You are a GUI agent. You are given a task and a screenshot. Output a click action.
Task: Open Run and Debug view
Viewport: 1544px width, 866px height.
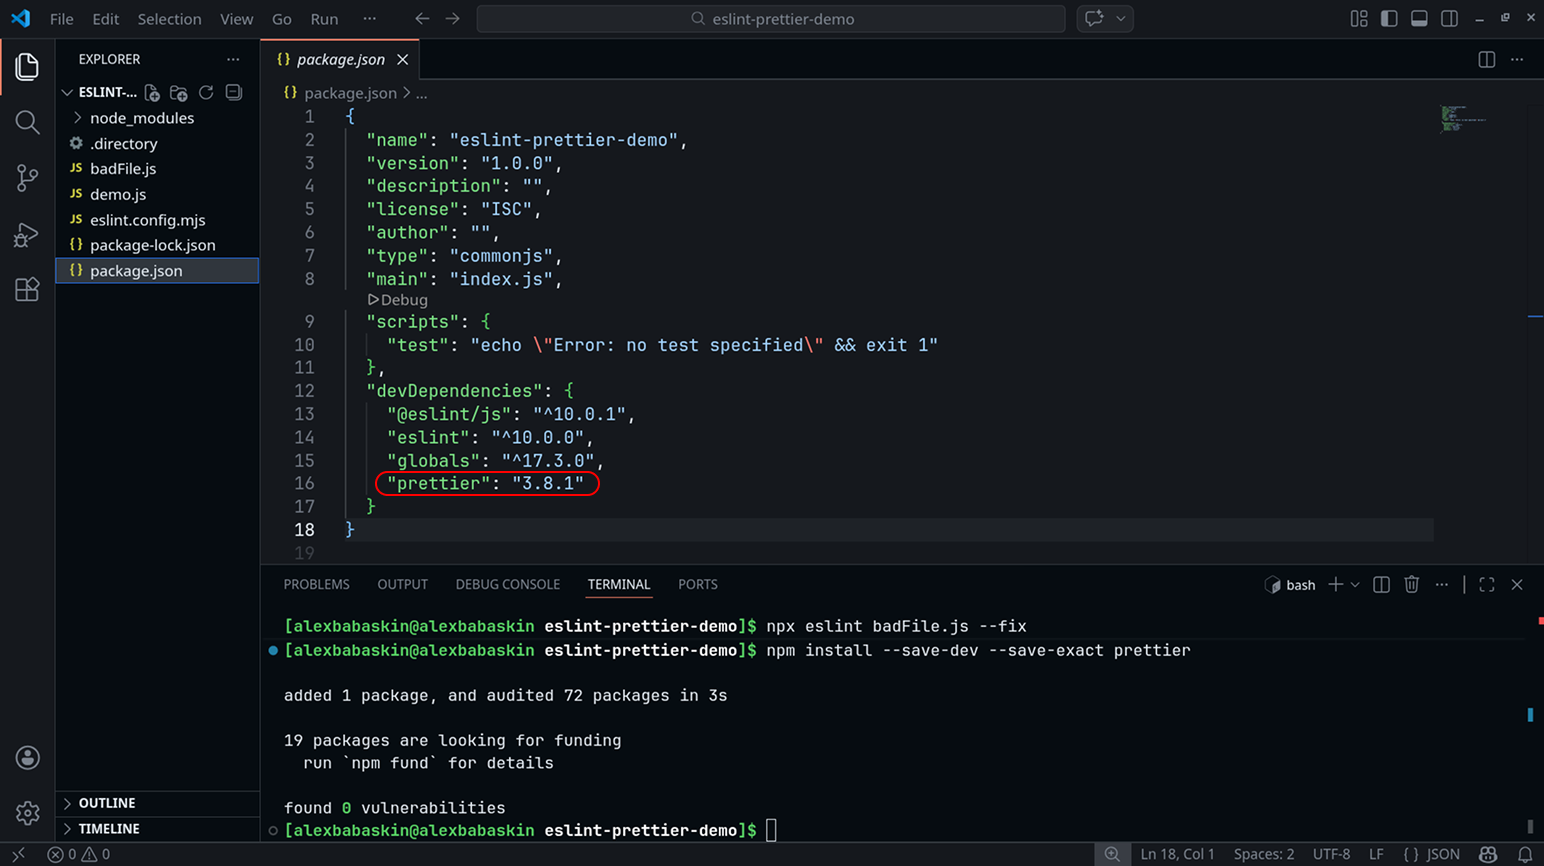pos(27,234)
